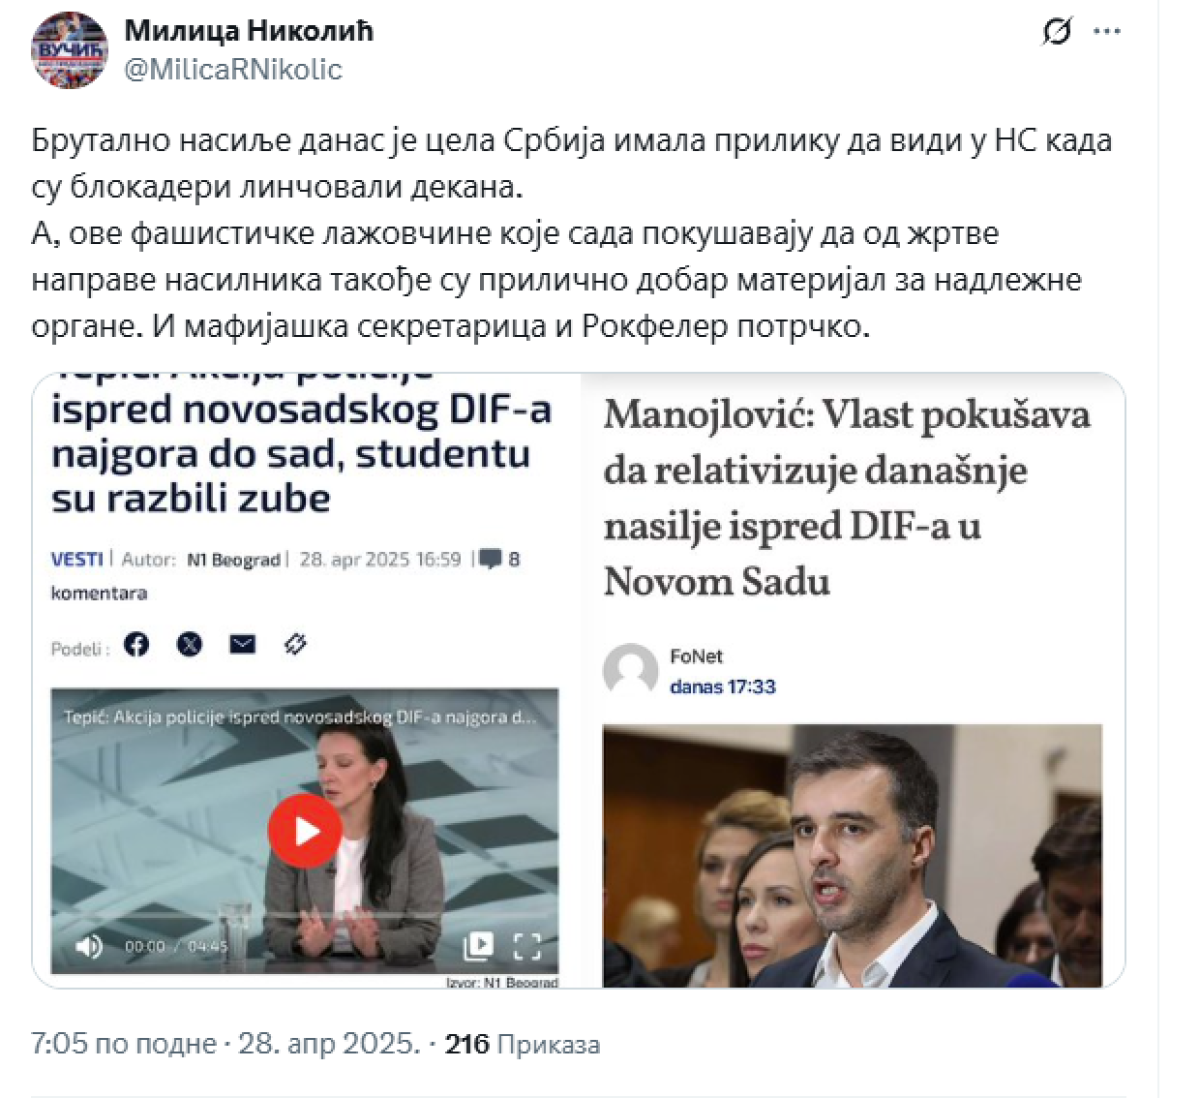Click the Manojlović article headline
The height and width of the screenshot is (1098, 1200).
847,498
